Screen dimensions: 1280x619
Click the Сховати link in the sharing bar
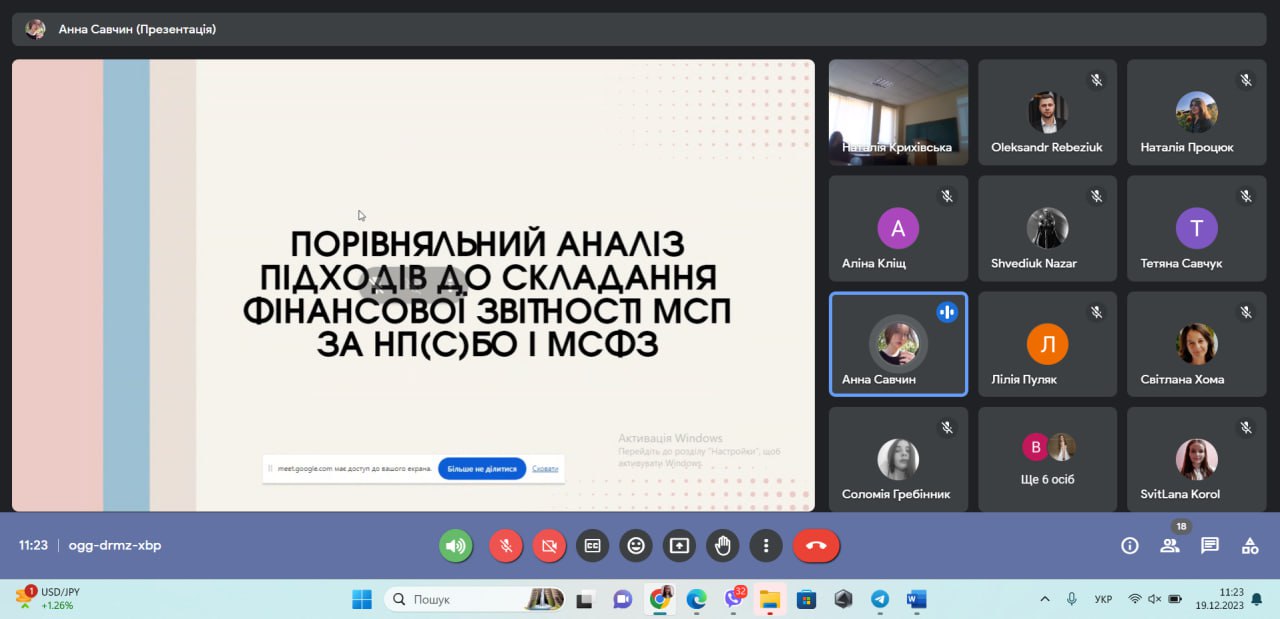[544, 467]
